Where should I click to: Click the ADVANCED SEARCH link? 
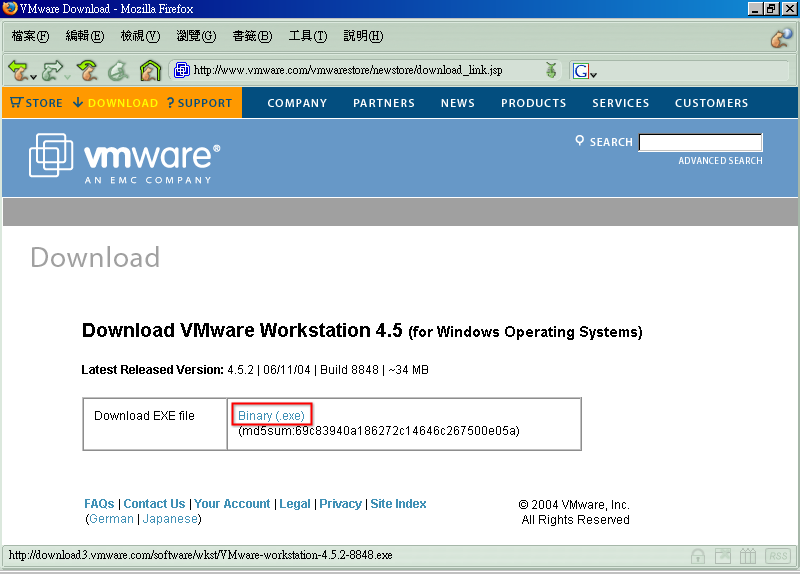pos(720,161)
